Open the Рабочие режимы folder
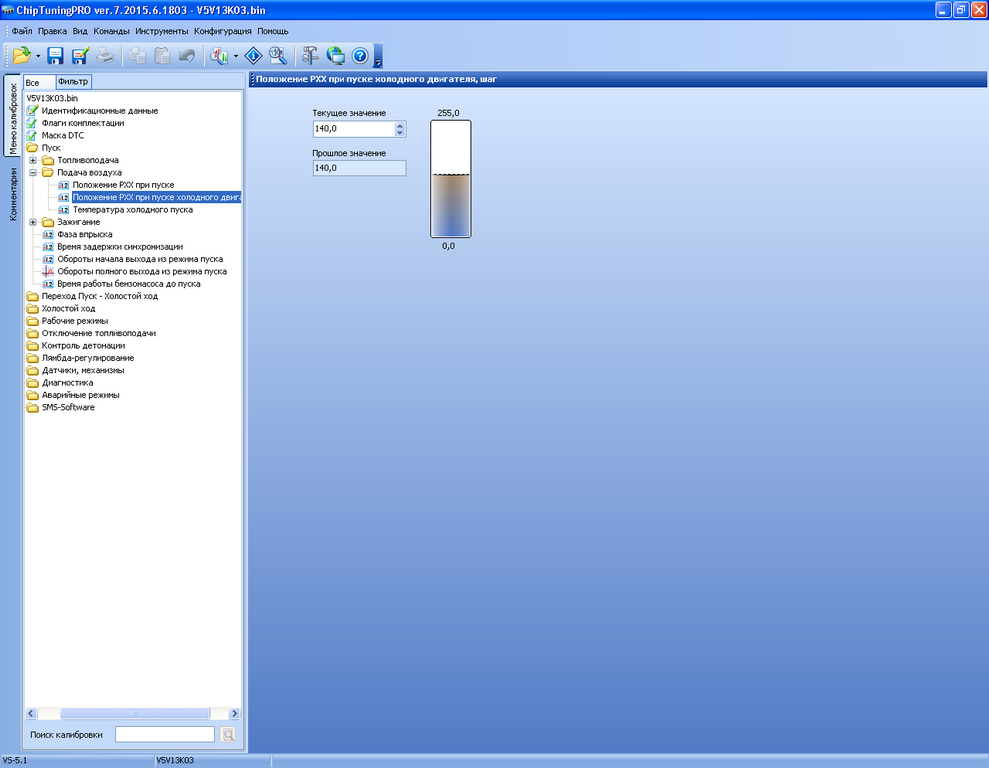 pyautogui.click(x=74, y=321)
